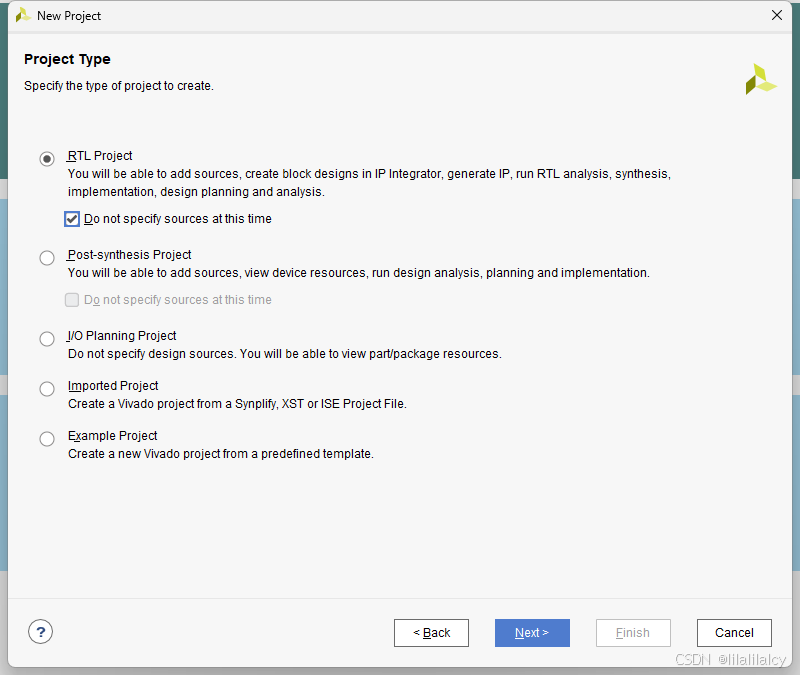Click the predefined template description text
The image size is (800, 675).
point(221,454)
